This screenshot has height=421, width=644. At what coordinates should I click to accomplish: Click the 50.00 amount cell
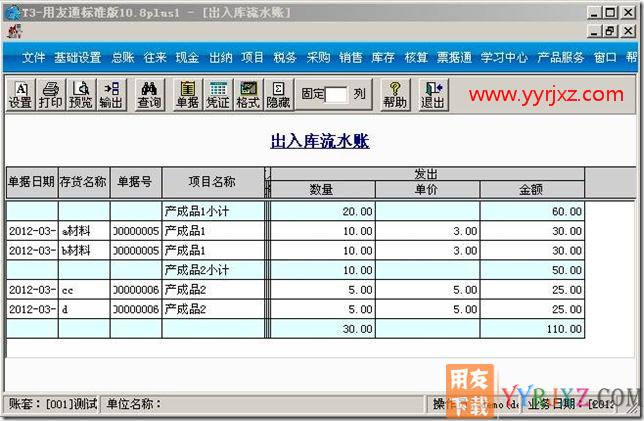[x=532, y=270]
